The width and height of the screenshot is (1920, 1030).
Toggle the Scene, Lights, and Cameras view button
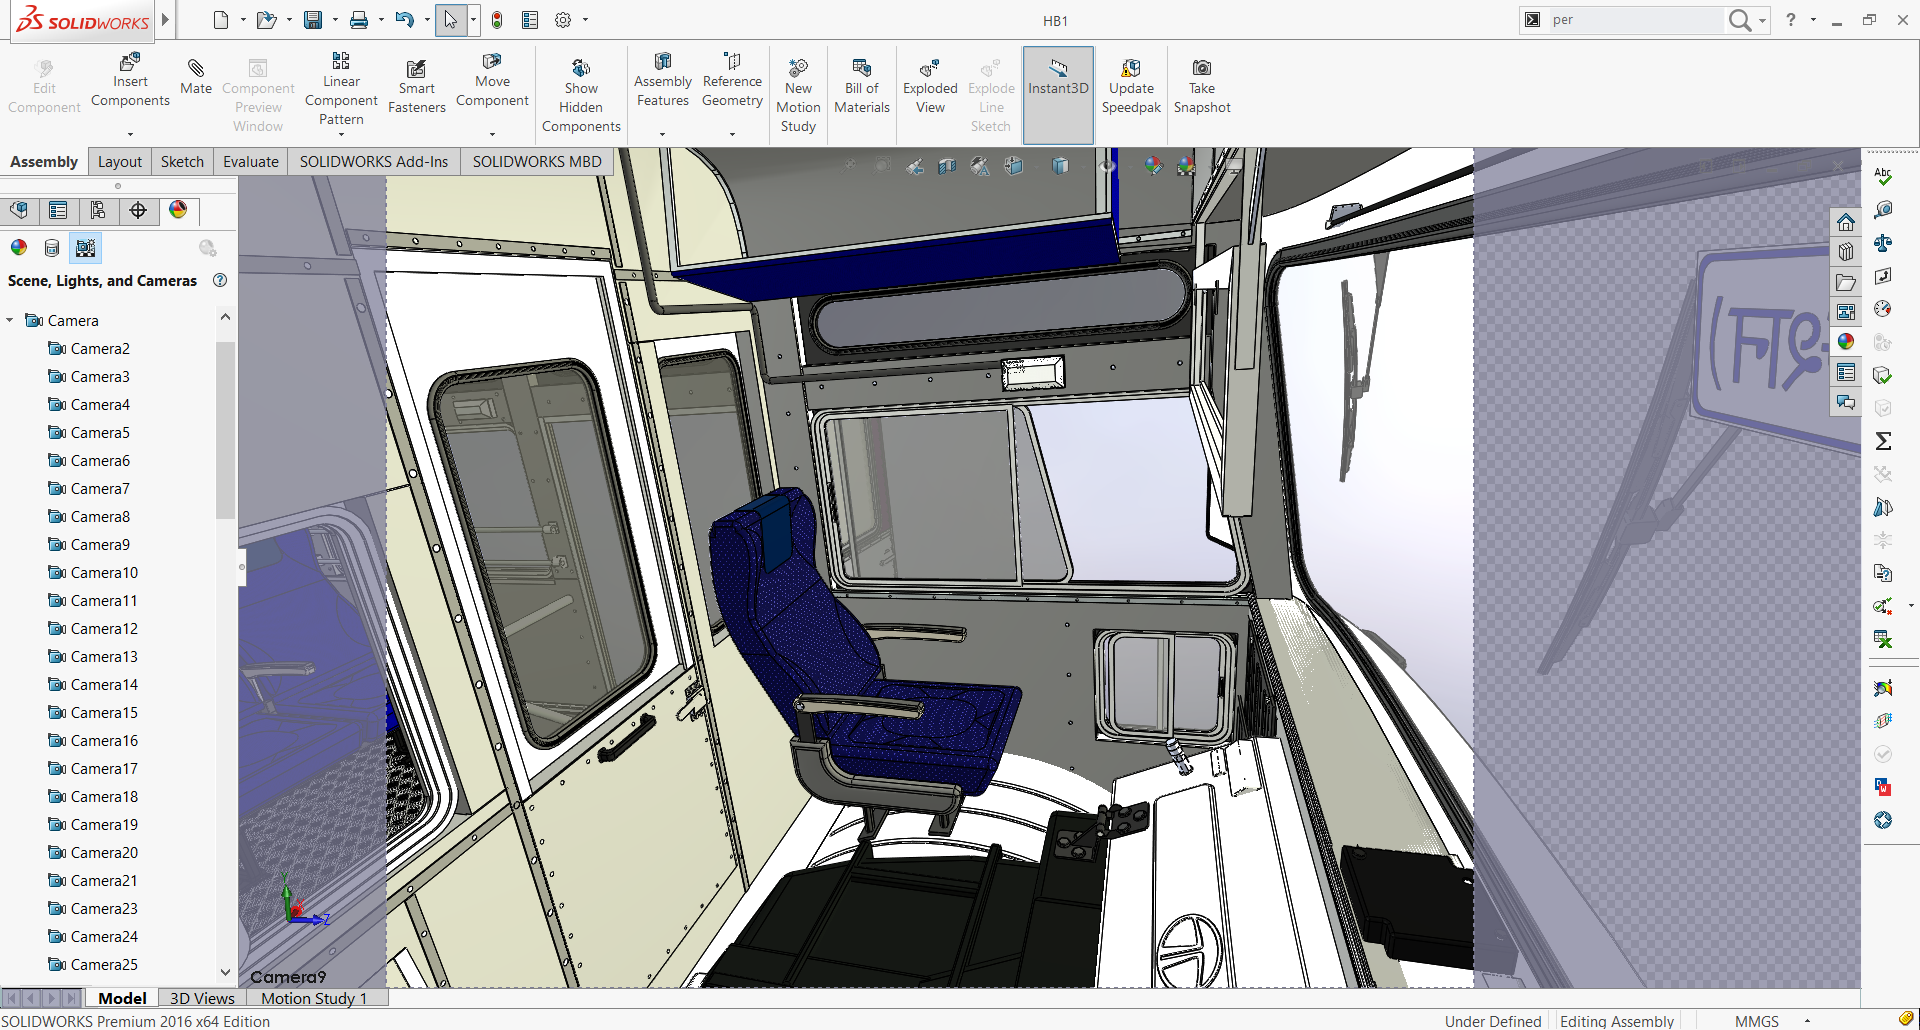86,248
